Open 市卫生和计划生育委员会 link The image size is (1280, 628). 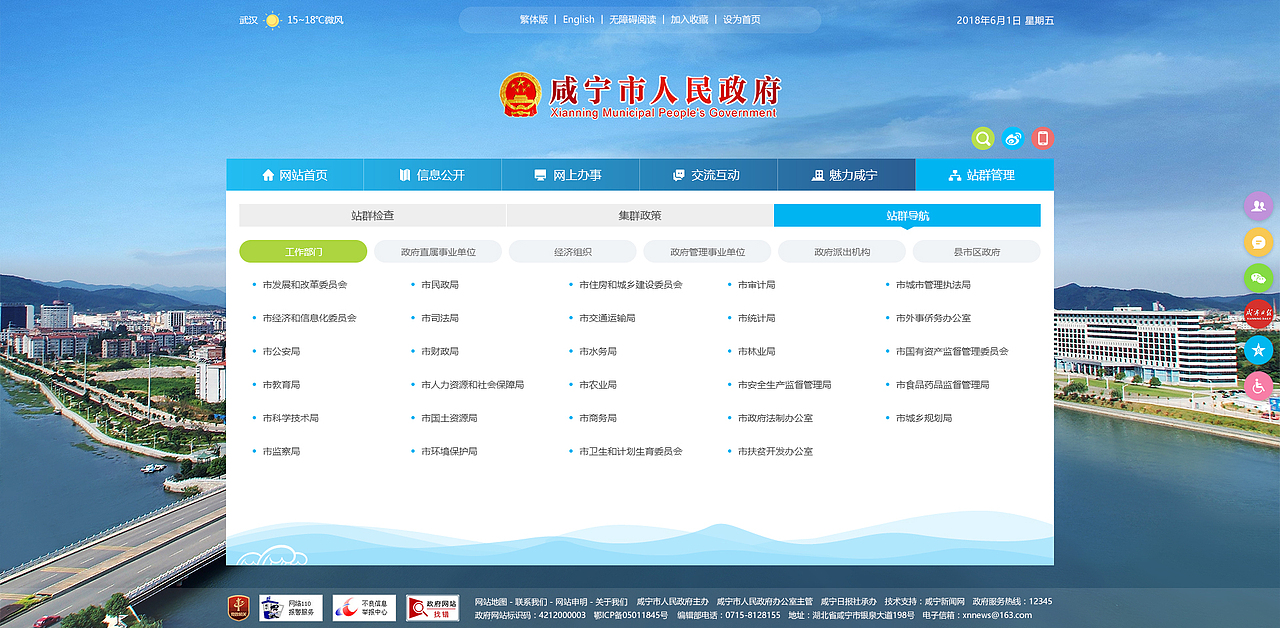[631, 452]
